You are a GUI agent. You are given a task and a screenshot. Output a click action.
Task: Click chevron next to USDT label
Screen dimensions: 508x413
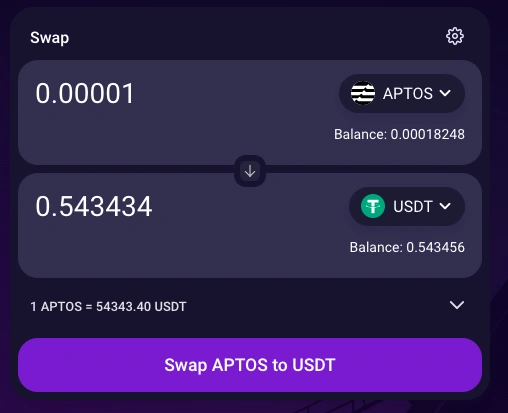coord(445,206)
